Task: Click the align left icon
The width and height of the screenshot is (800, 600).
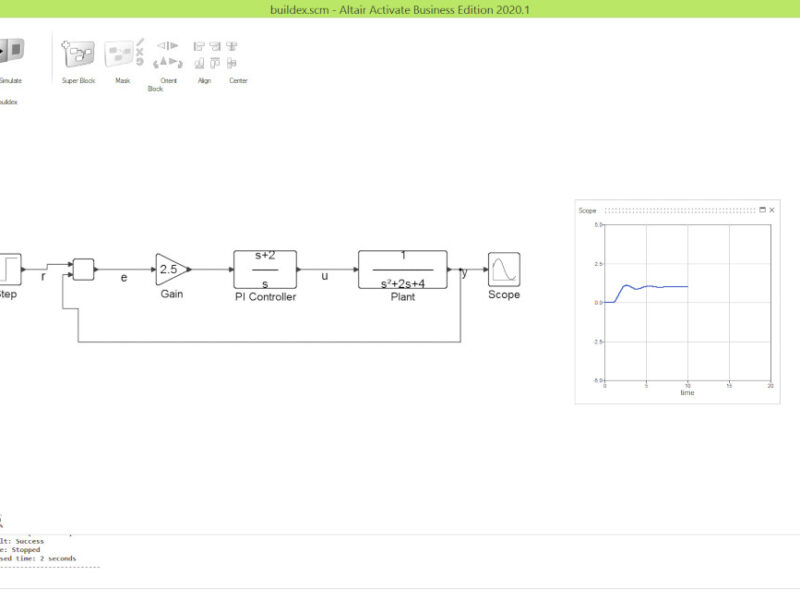Action: coord(198,46)
